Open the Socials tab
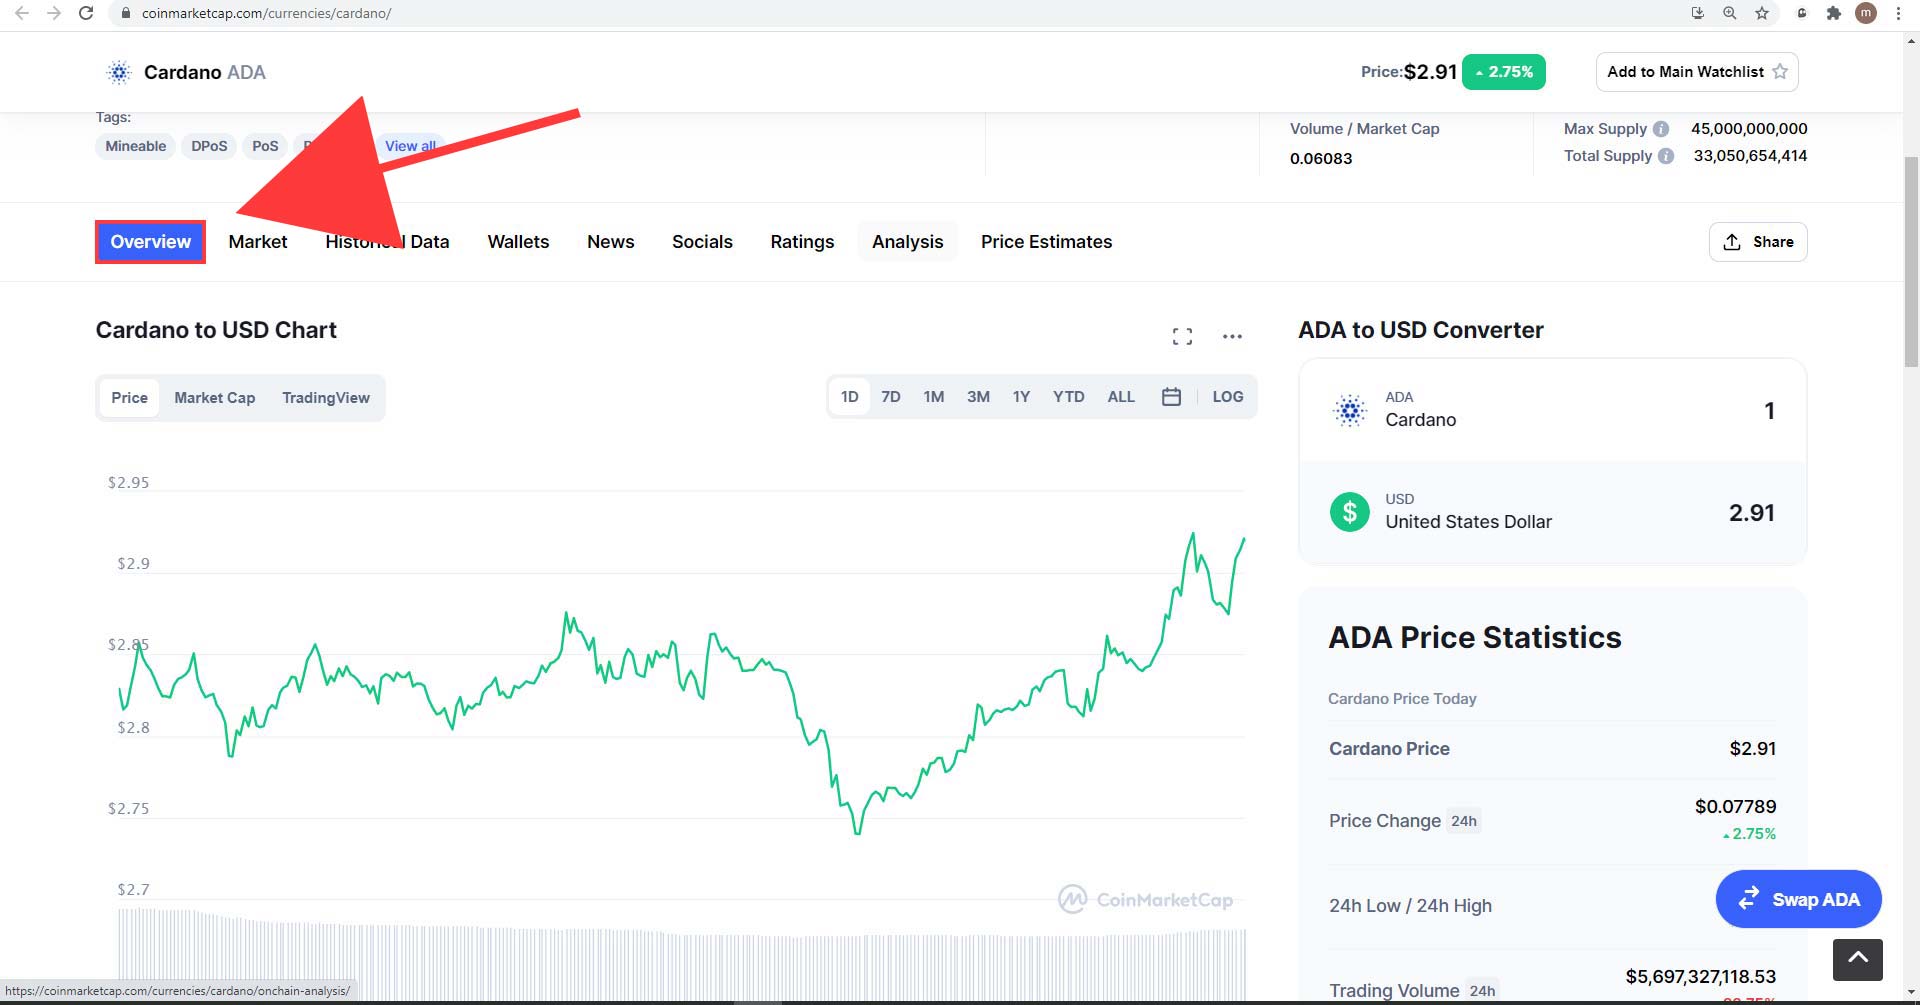1920x1005 pixels. click(702, 242)
